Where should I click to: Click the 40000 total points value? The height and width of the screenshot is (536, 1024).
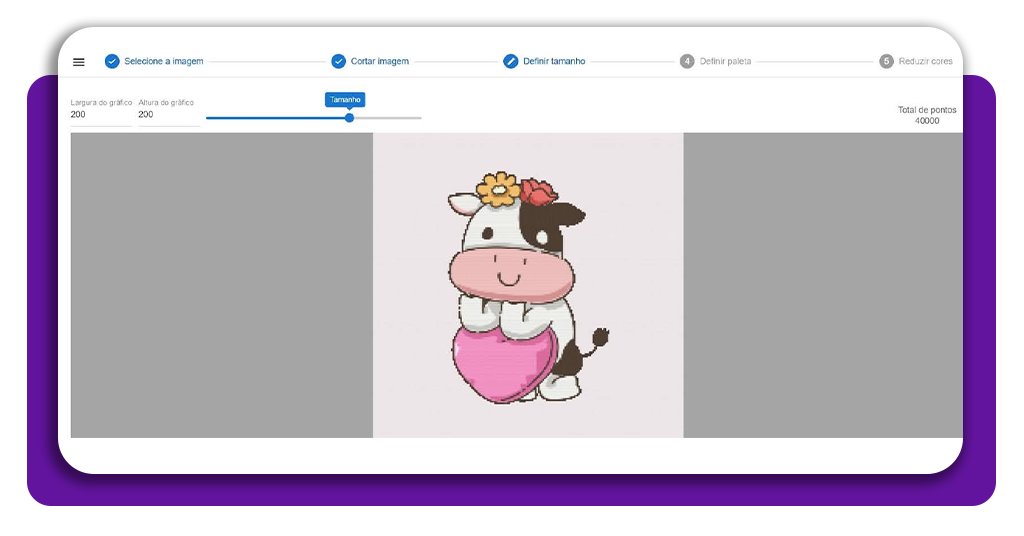click(x=927, y=121)
